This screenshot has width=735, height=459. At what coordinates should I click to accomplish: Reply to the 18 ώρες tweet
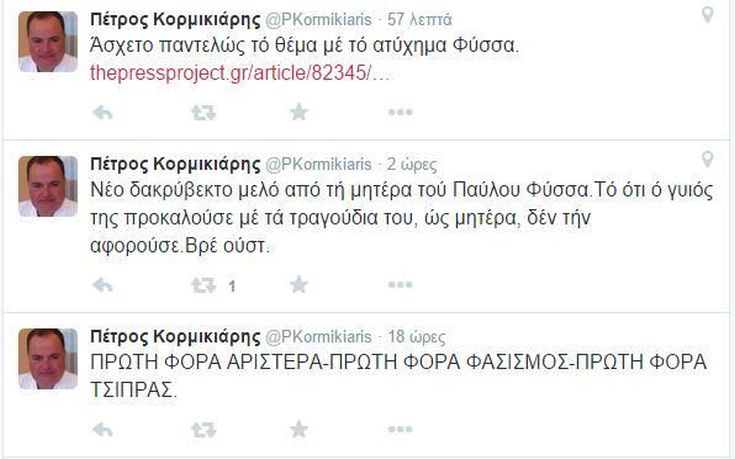(x=102, y=429)
